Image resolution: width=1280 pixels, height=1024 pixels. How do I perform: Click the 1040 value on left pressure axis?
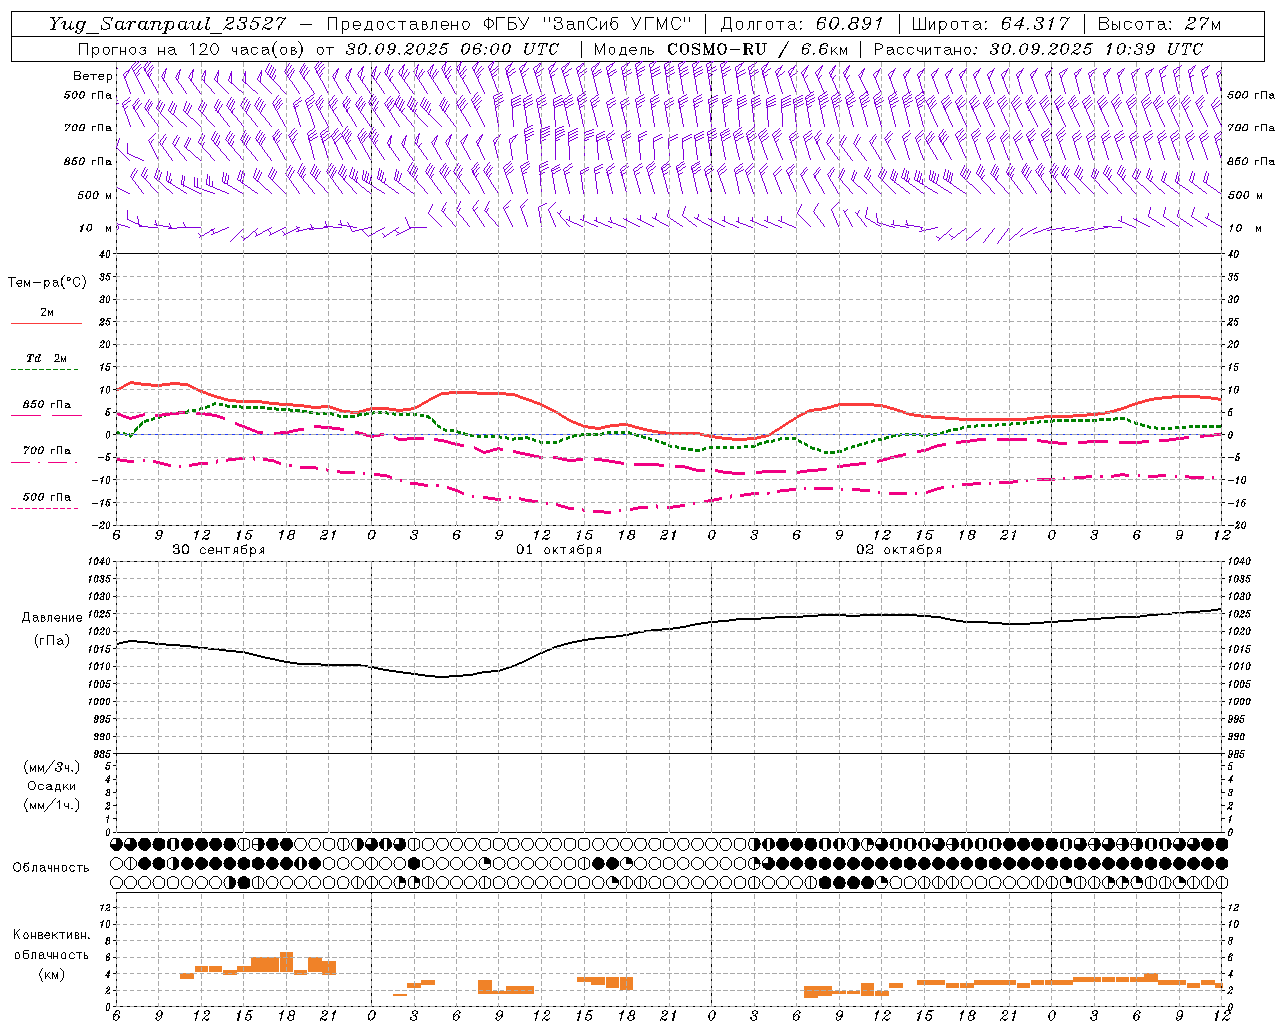[98, 562]
